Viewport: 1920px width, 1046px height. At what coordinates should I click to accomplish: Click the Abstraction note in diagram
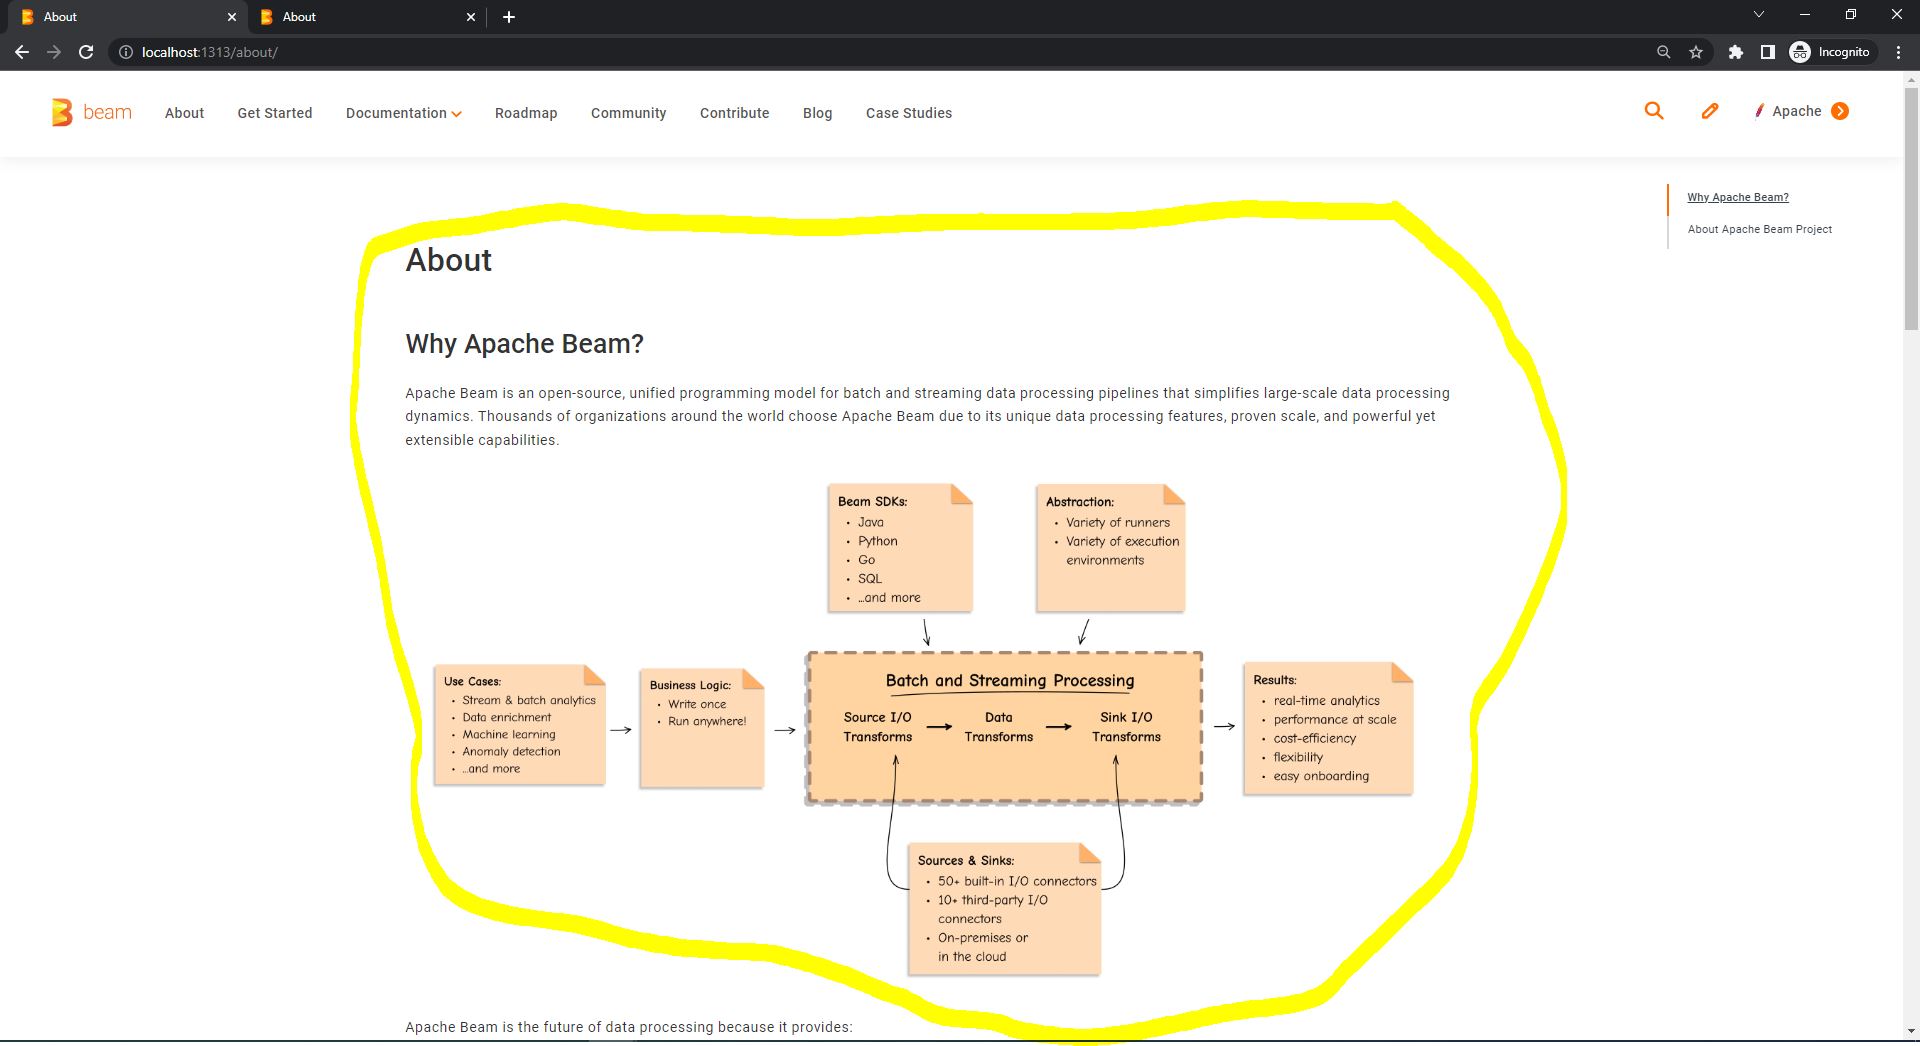pos(1110,548)
